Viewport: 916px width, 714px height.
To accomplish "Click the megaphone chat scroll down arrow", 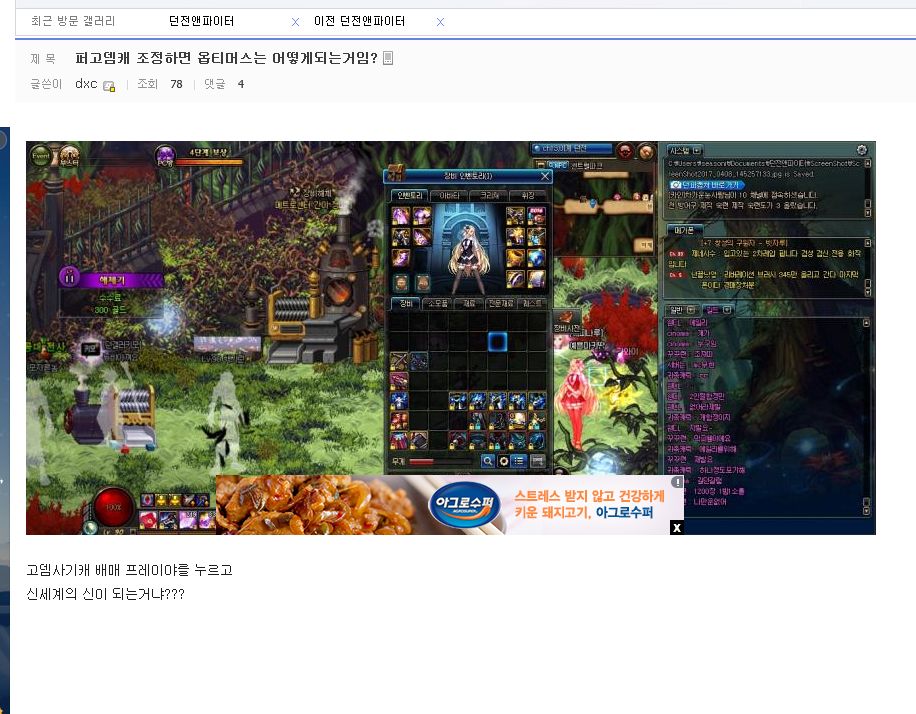I will click(x=868, y=292).
